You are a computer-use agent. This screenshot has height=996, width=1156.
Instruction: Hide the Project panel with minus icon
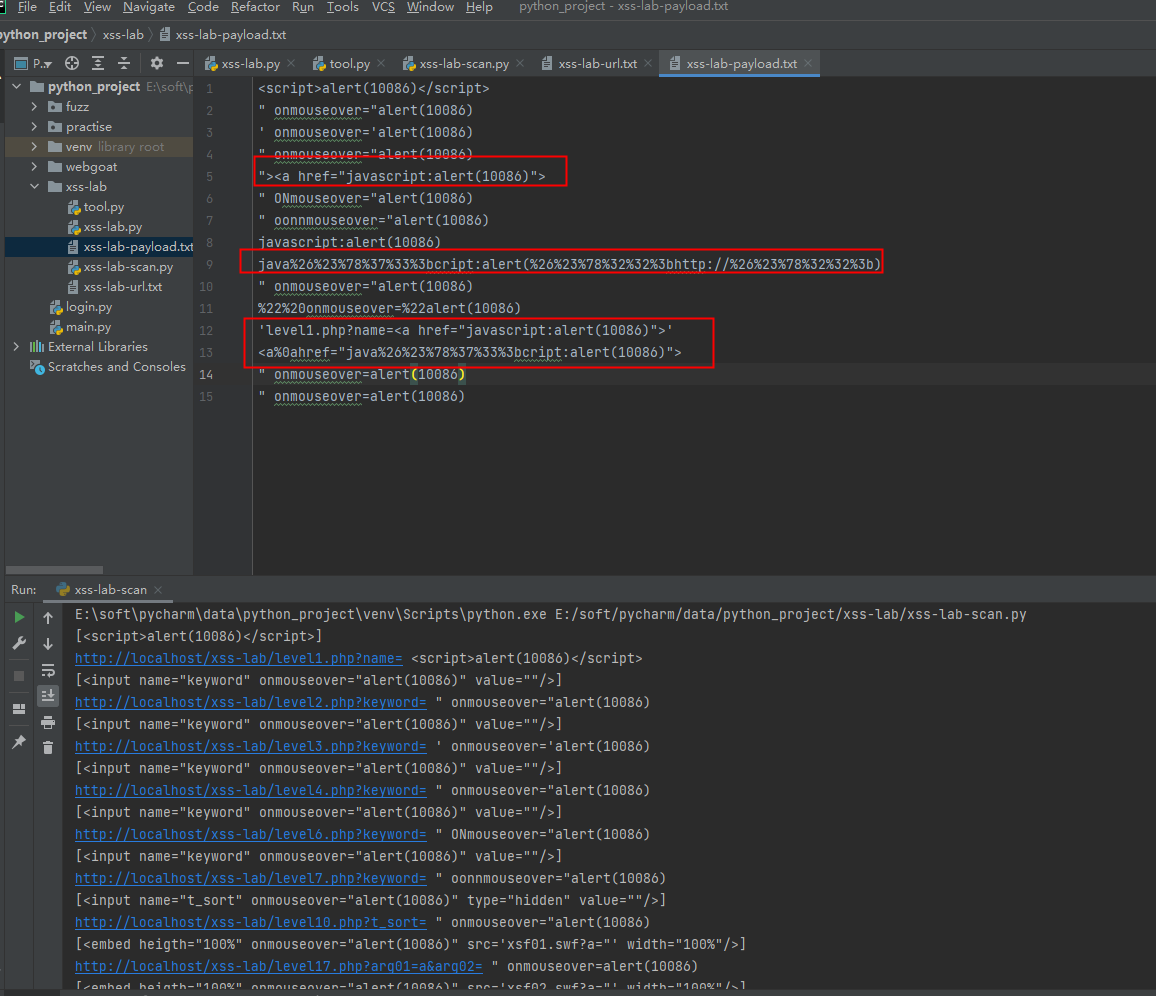(x=183, y=63)
